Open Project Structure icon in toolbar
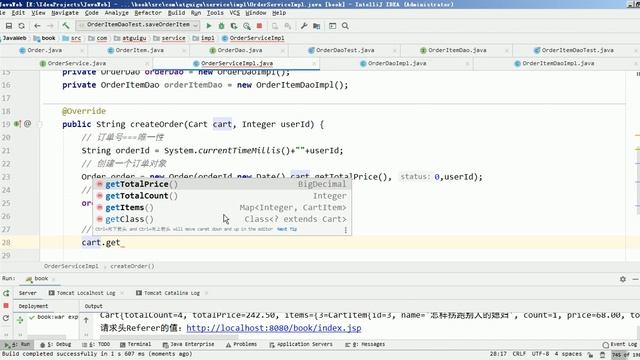 point(317,26)
